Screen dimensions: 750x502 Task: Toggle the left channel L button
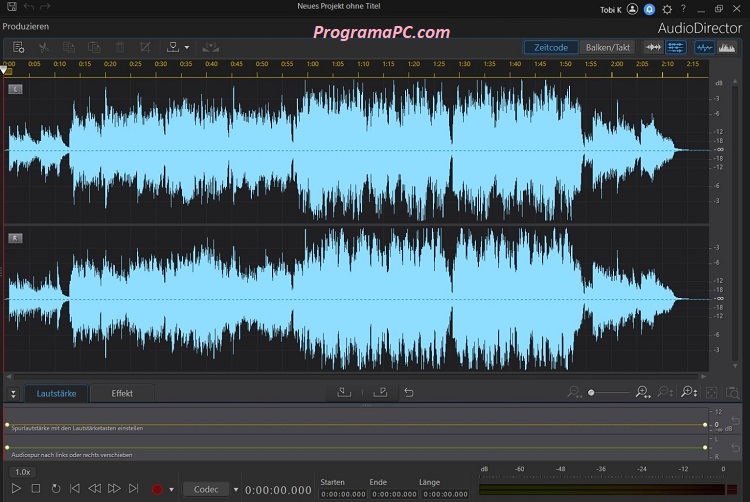click(x=15, y=89)
